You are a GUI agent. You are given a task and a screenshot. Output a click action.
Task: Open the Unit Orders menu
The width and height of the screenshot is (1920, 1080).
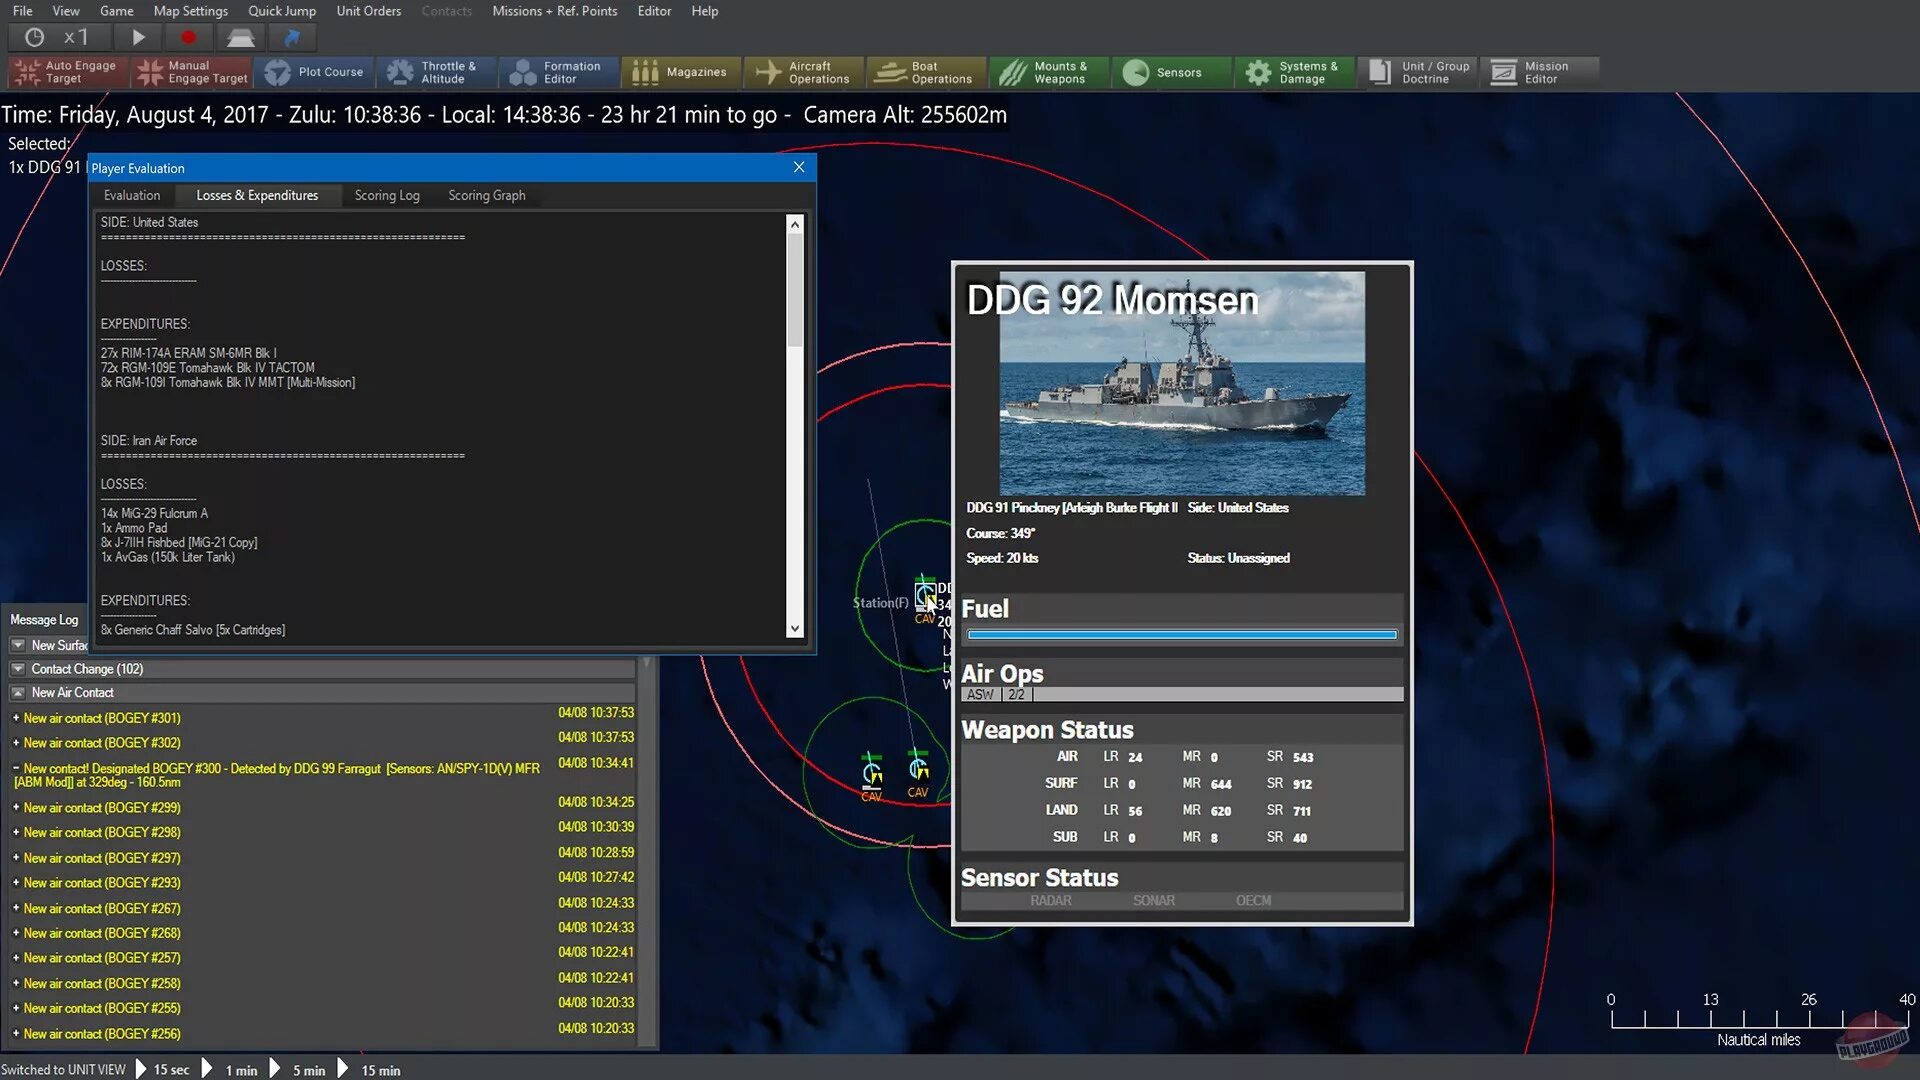(x=367, y=11)
